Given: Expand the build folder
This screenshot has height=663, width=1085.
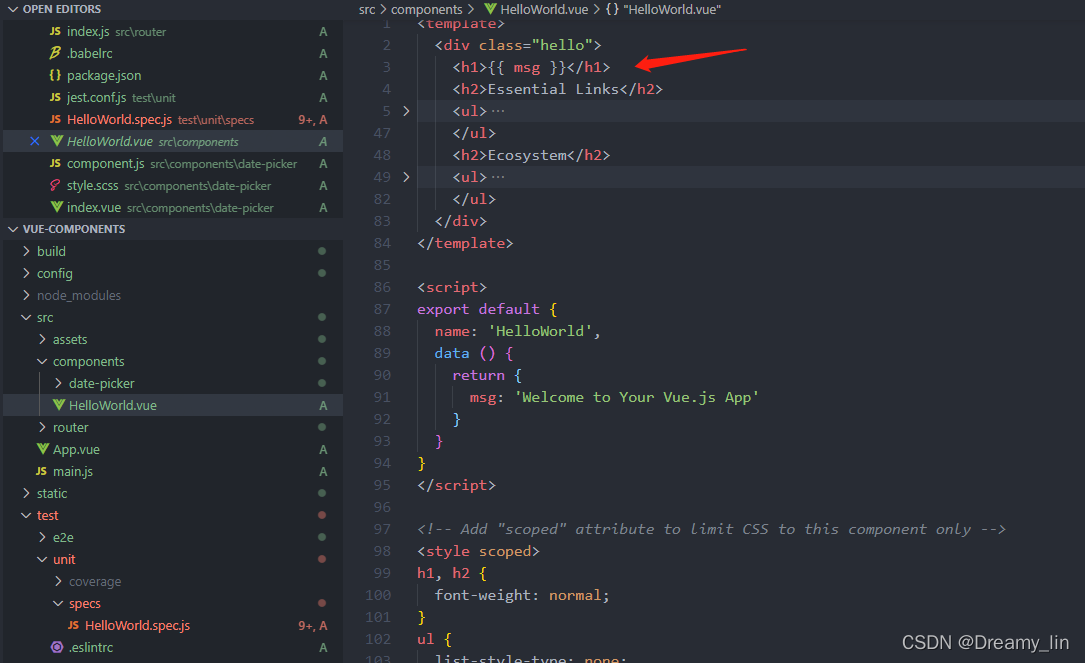Looking at the screenshot, I should pos(26,251).
